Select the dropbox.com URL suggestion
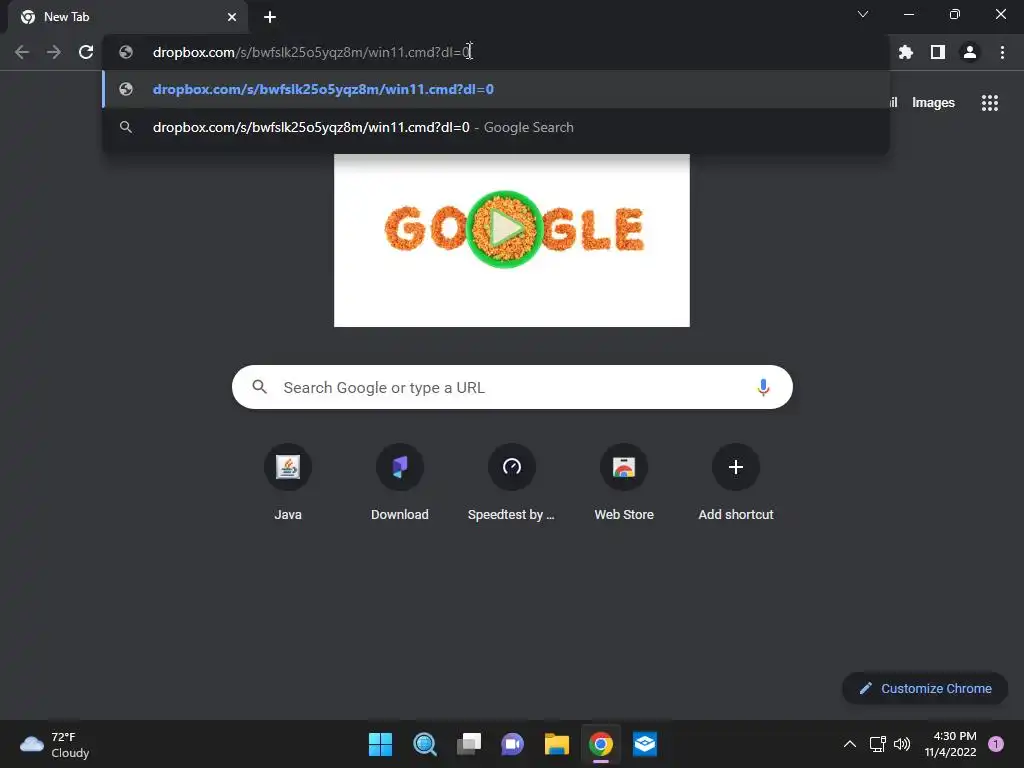 (x=496, y=89)
